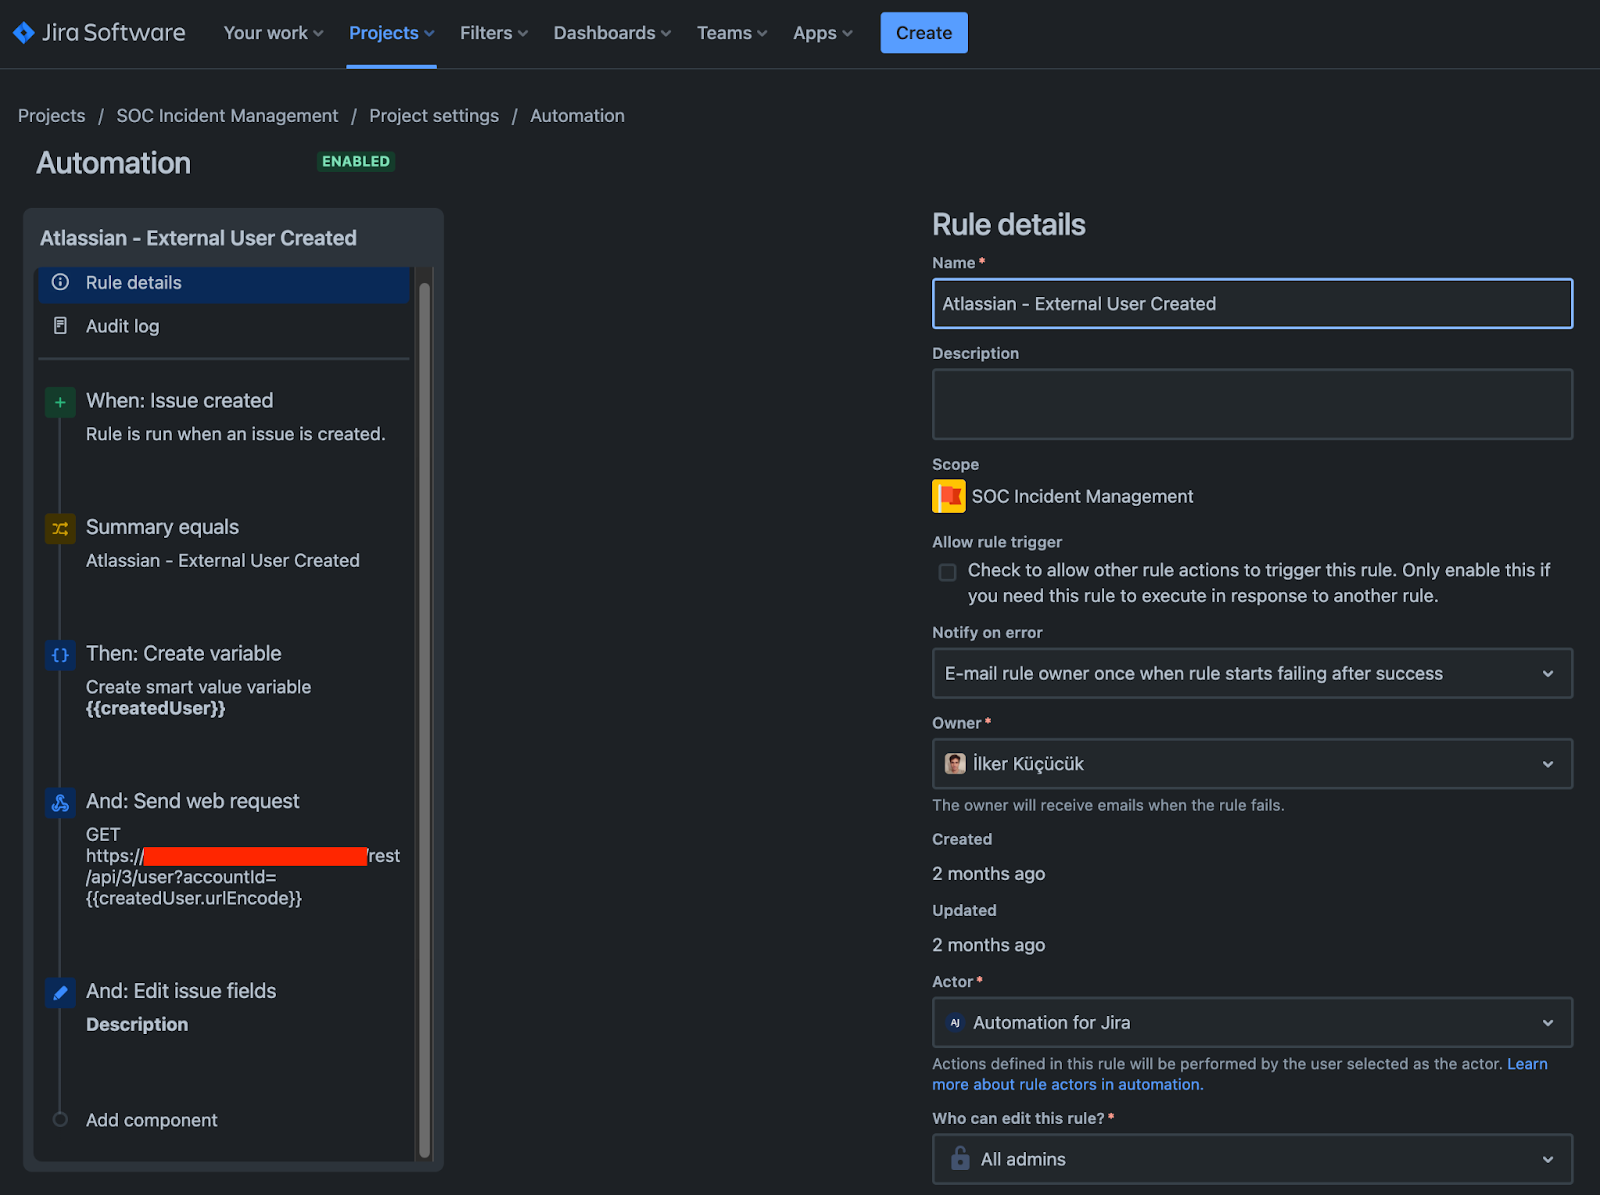Enable the Allow rule trigger checkbox
The width and height of the screenshot is (1600, 1195).
point(947,572)
